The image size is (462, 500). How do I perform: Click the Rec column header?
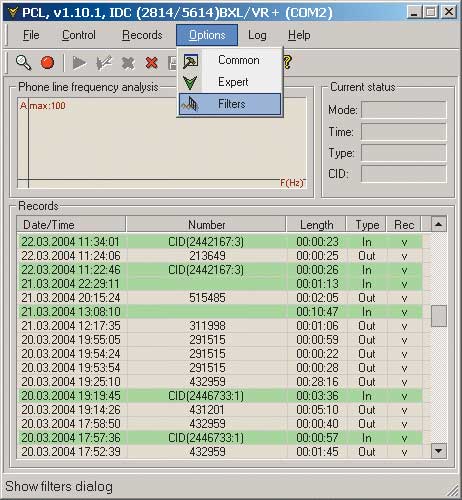(404, 224)
